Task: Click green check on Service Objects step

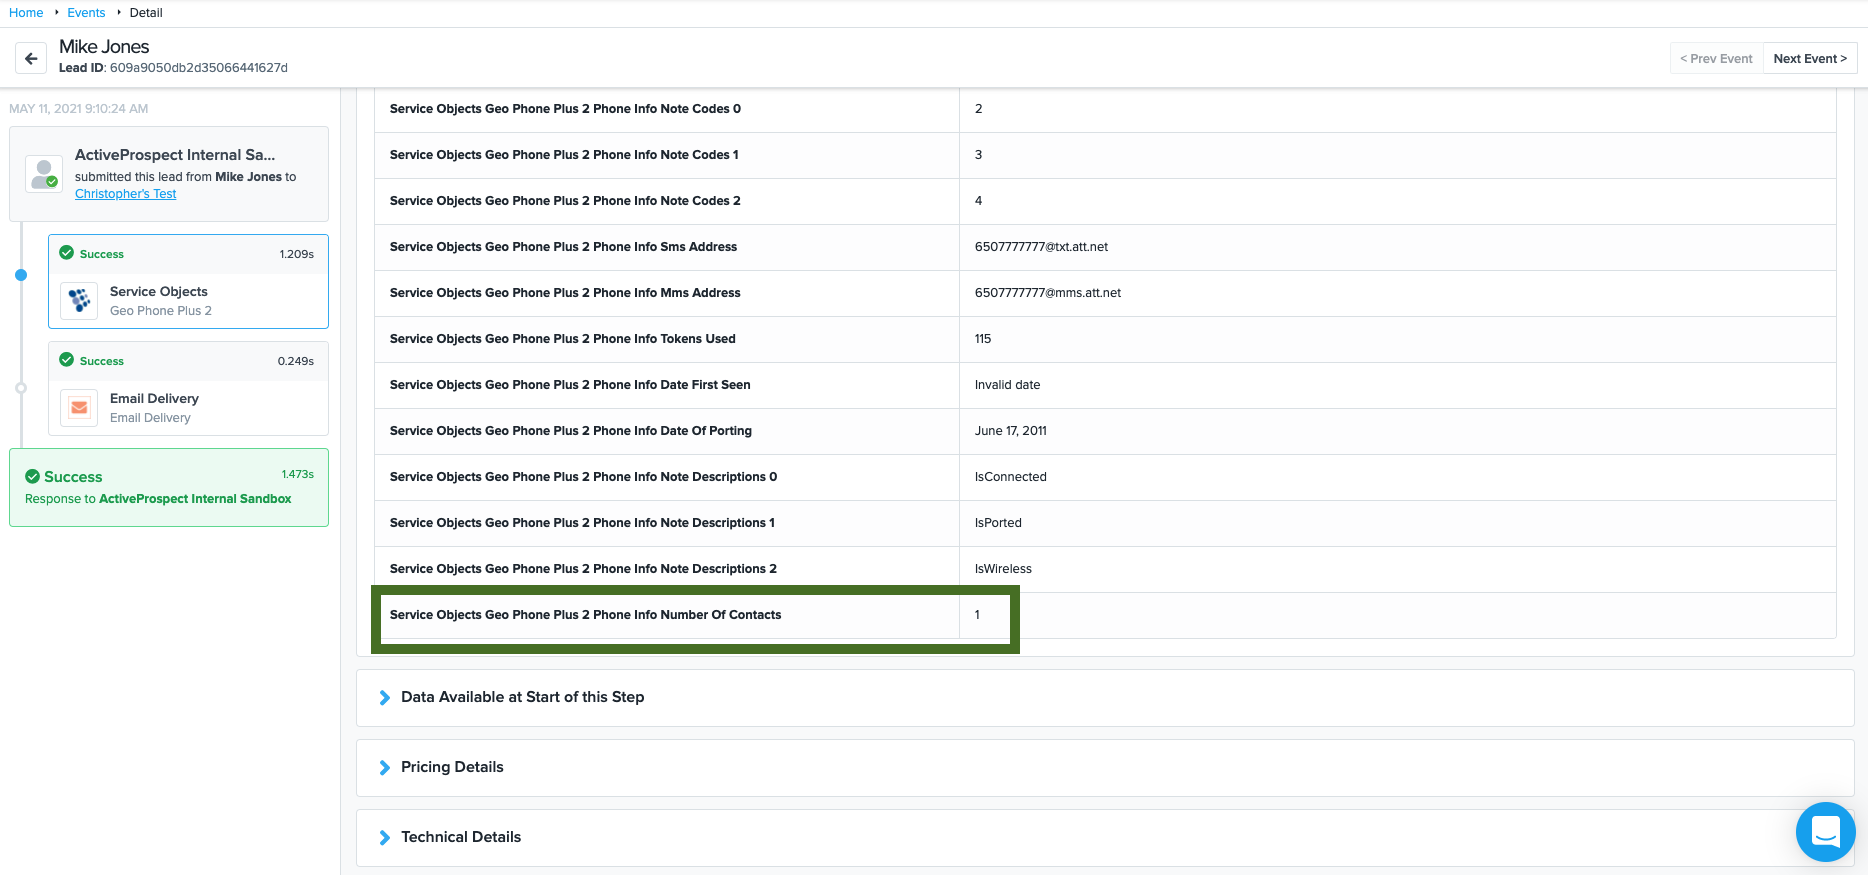Action: pyautogui.click(x=67, y=253)
